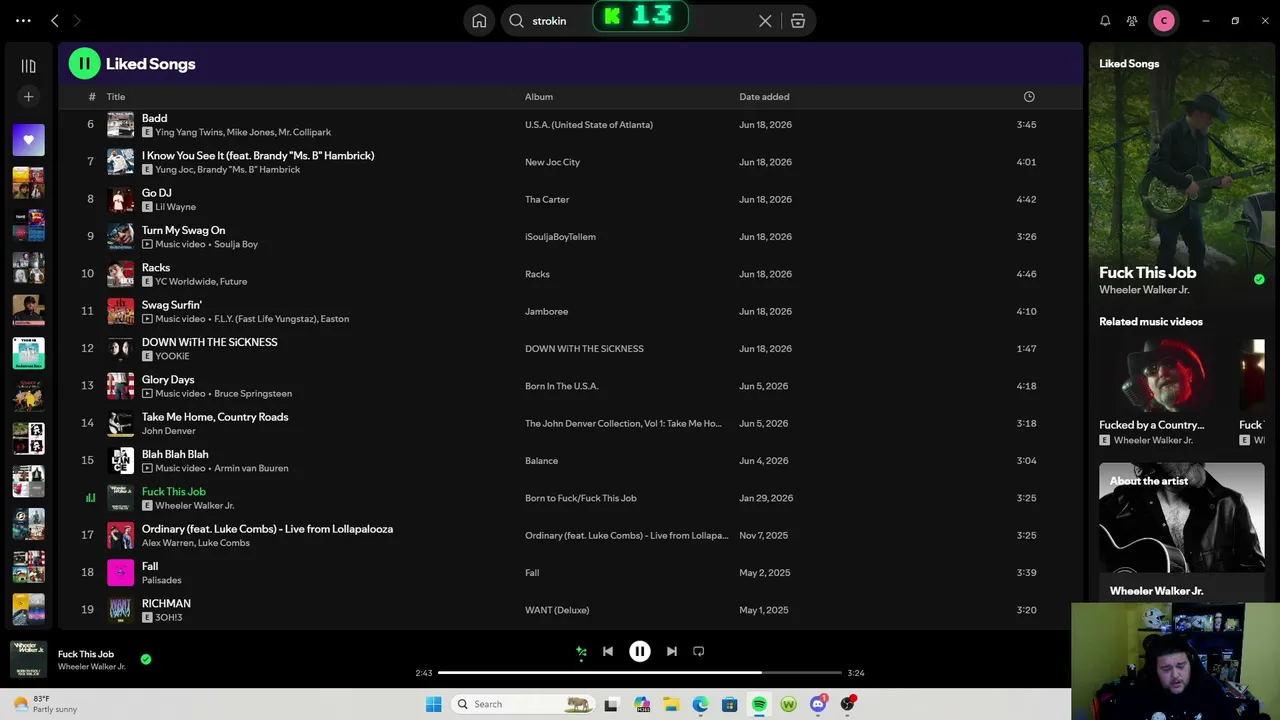Select the song Swag Surfin'
Viewport: 1280px width, 720px height.
click(172, 305)
